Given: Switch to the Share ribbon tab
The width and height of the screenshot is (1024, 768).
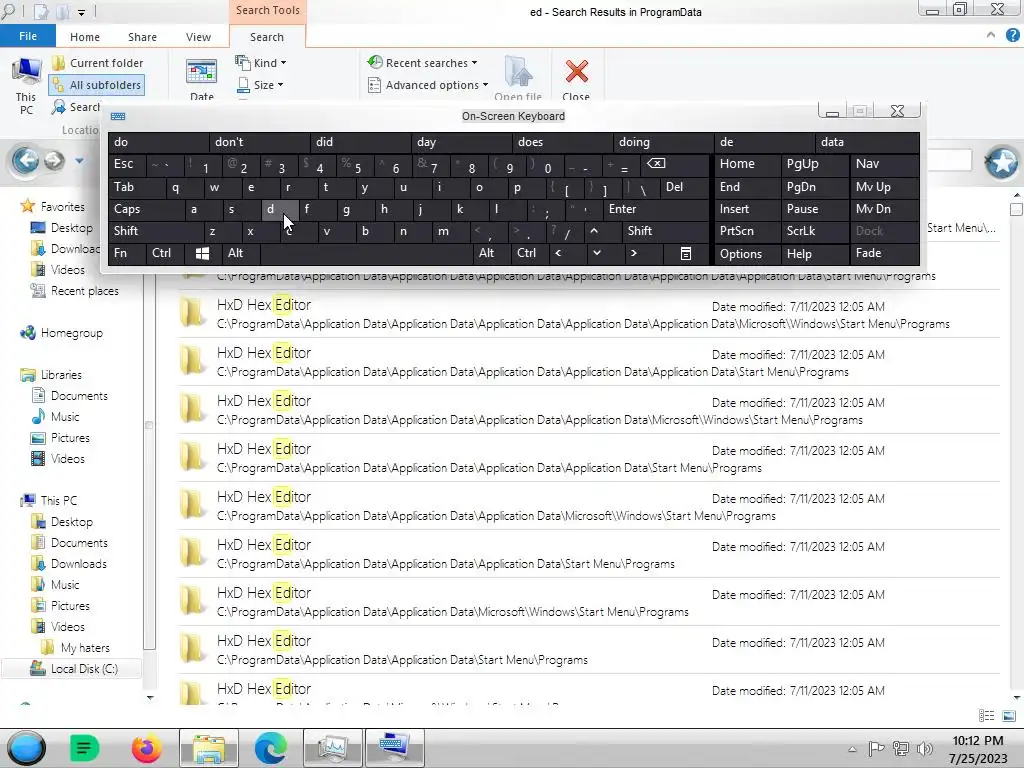Looking at the screenshot, I should pos(142,37).
